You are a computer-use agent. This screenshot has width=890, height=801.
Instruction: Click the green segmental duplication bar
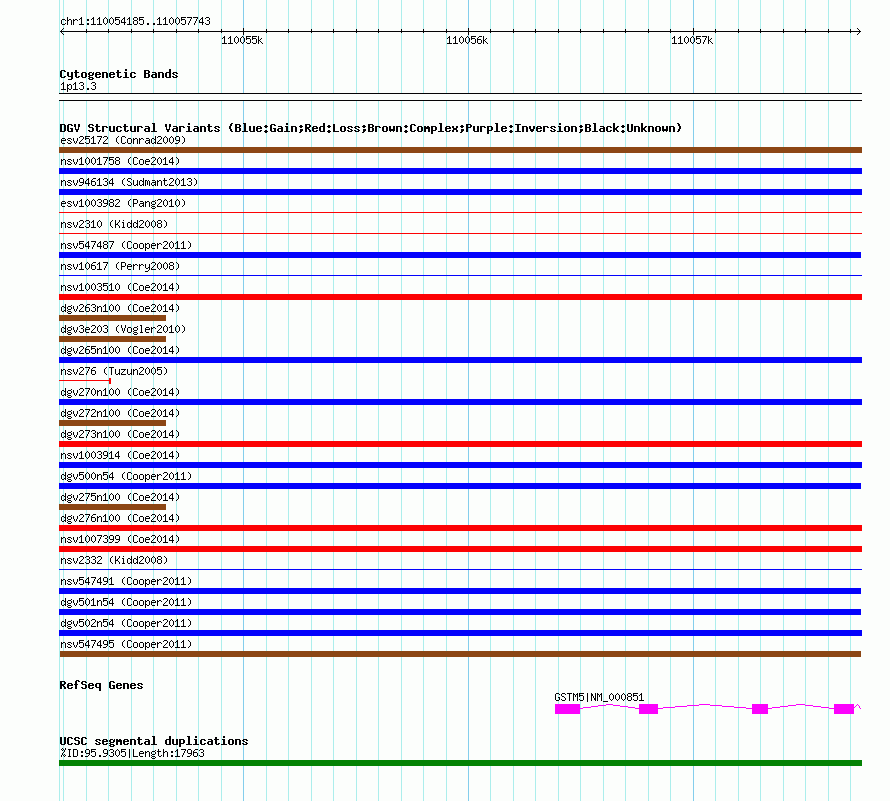coord(460,763)
